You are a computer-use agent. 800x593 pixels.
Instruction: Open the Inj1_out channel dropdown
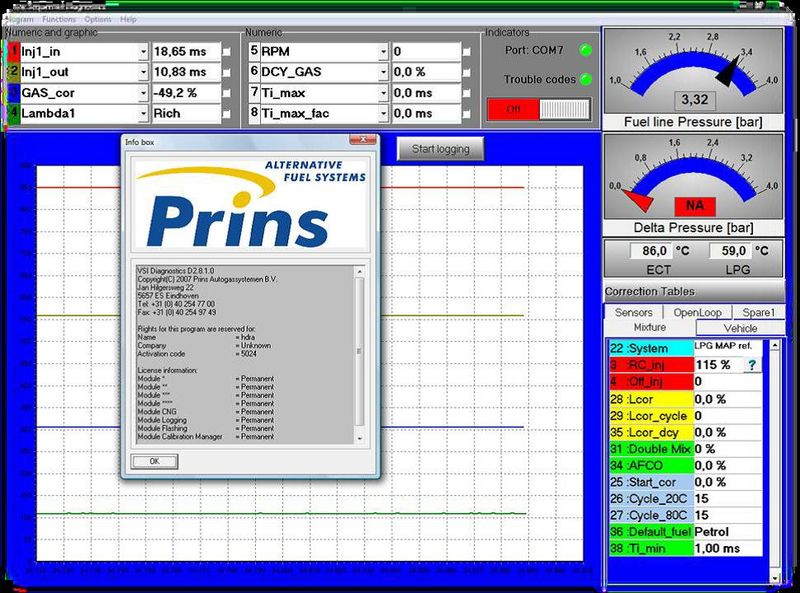pyautogui.click(x=143, y=72)
